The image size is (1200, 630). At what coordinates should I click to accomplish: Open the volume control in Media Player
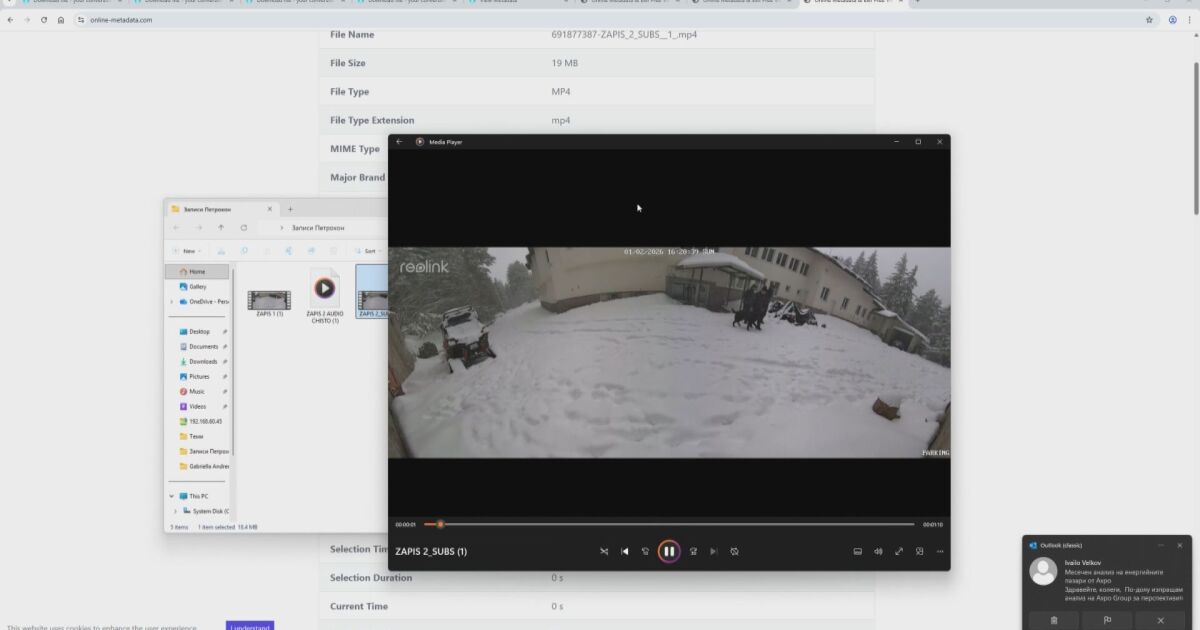(878, 551)
